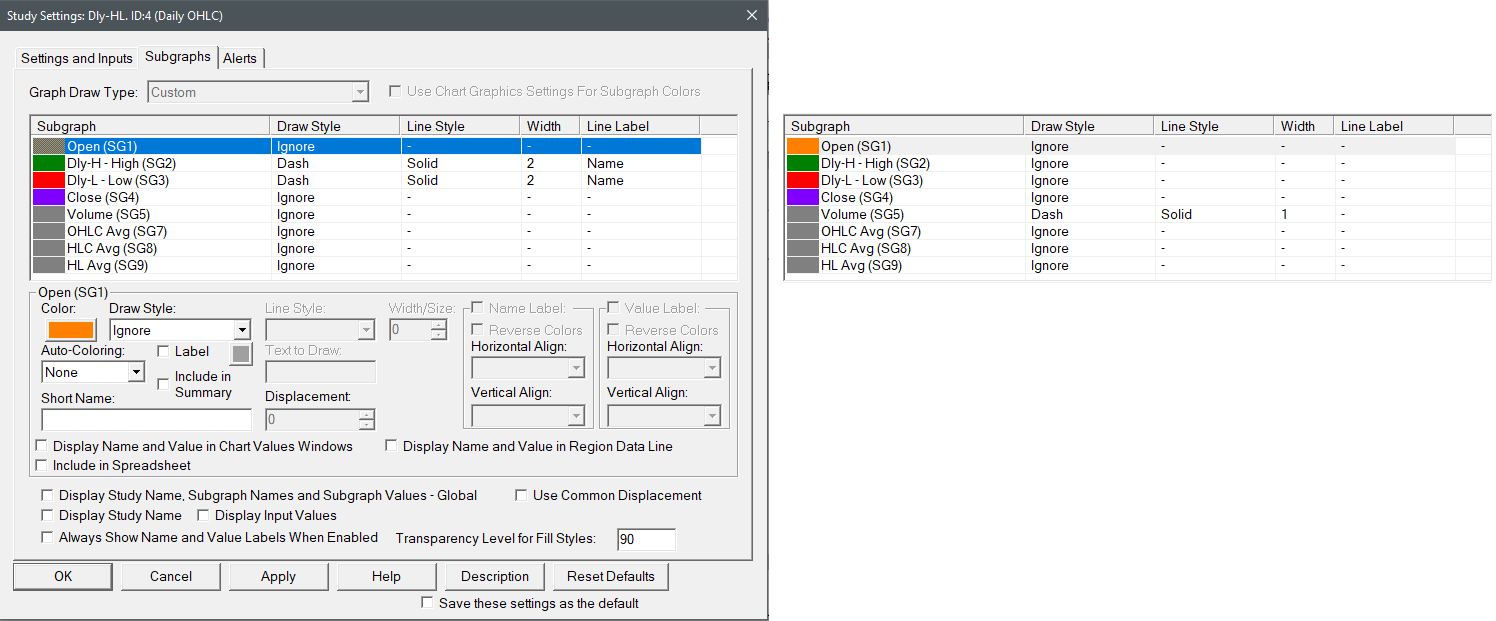Check Save these settings as the default
The height and width of the screenshot is (621, 1496).
(428, 603)
